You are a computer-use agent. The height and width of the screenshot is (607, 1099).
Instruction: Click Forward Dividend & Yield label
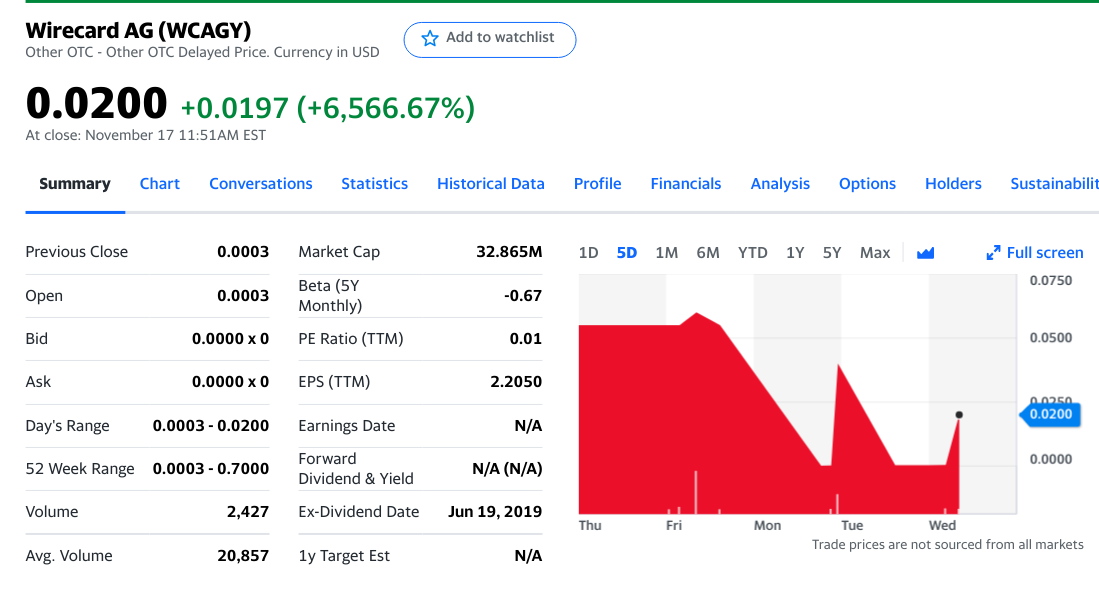356,469
